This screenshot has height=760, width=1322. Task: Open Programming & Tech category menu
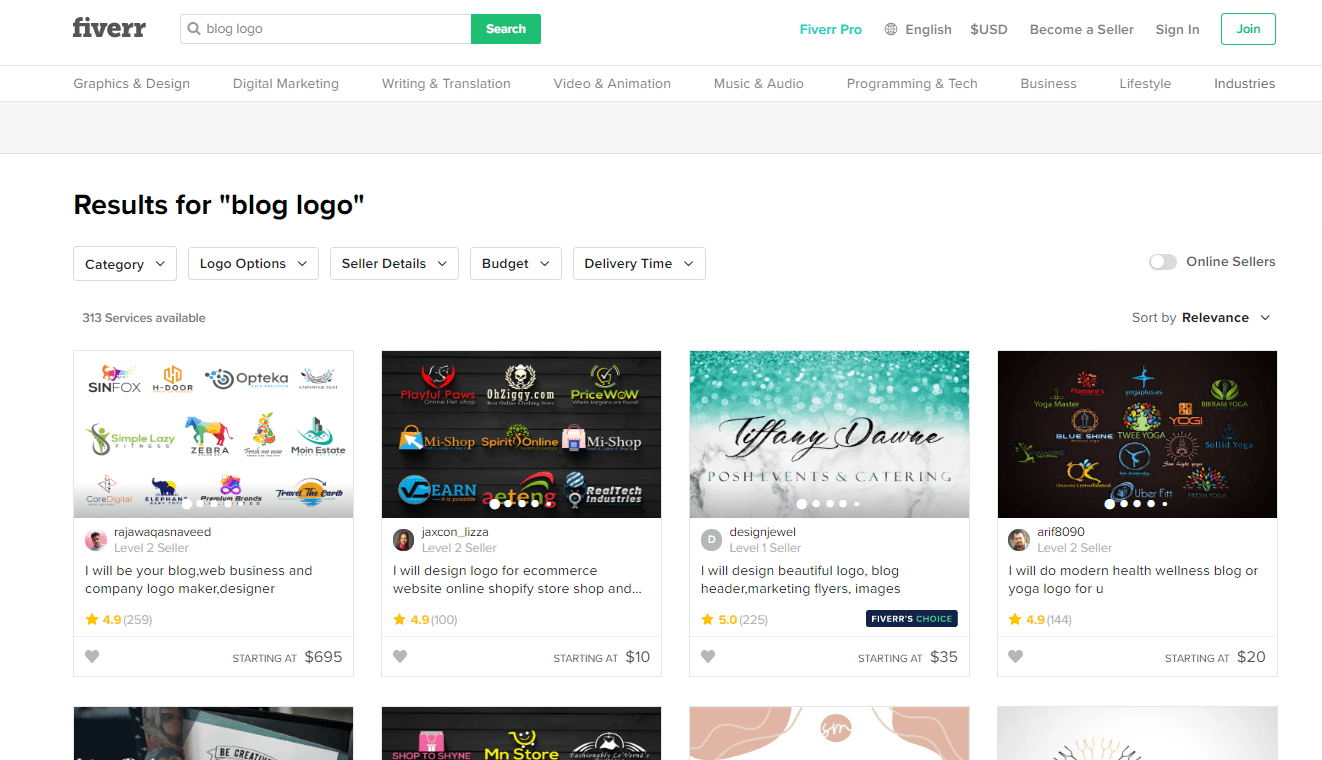point(912,84)
